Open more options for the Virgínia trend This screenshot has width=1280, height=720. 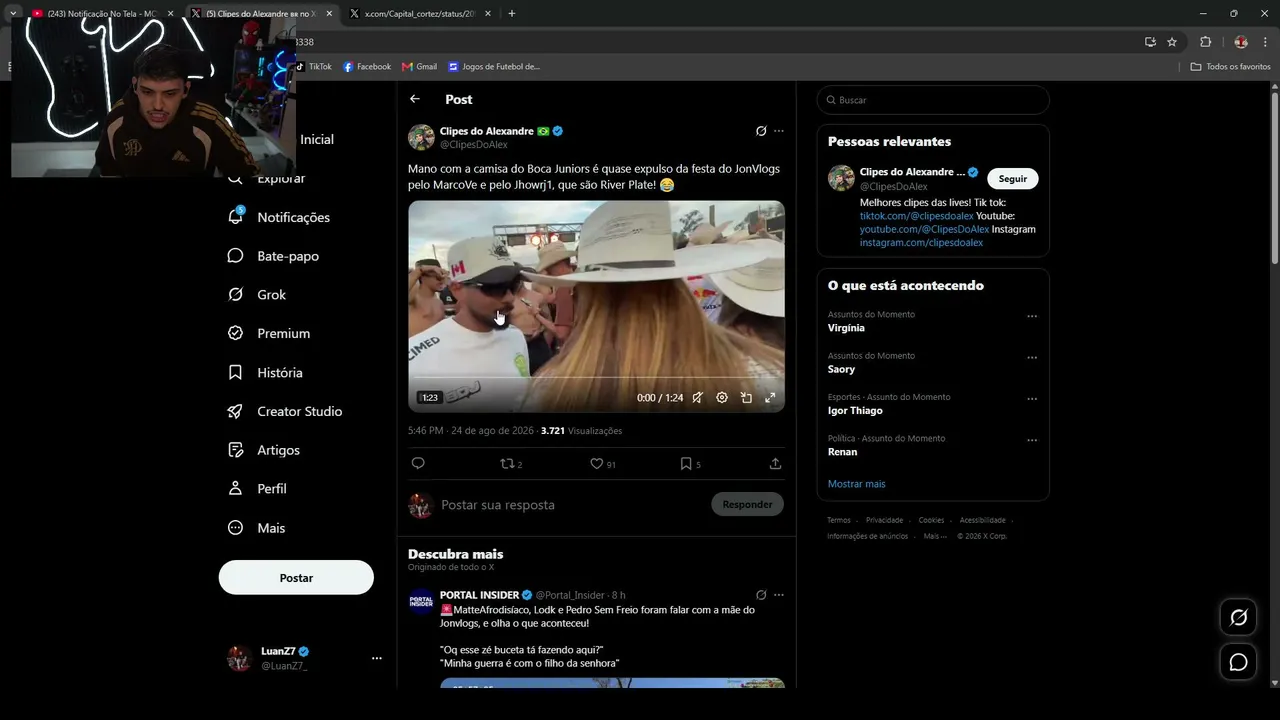point(1032,316)
